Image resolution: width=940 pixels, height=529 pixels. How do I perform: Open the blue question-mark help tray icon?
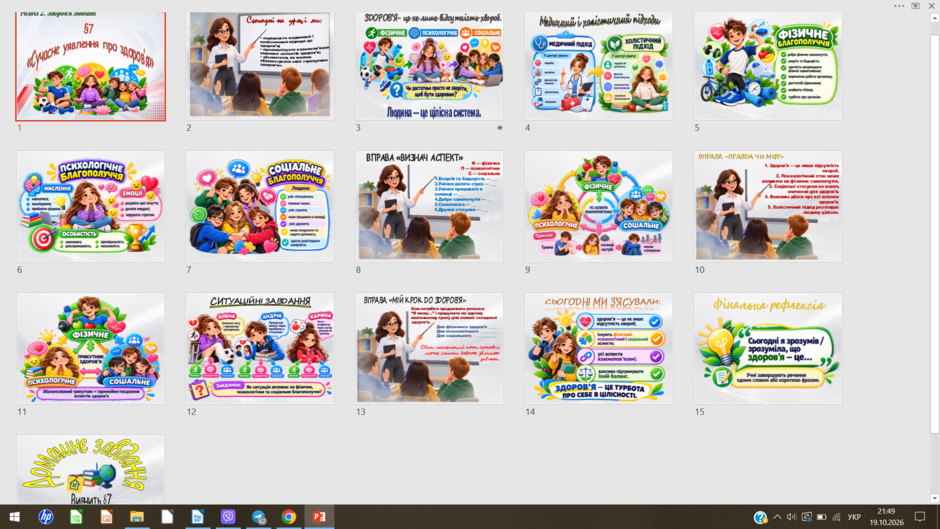760,517
